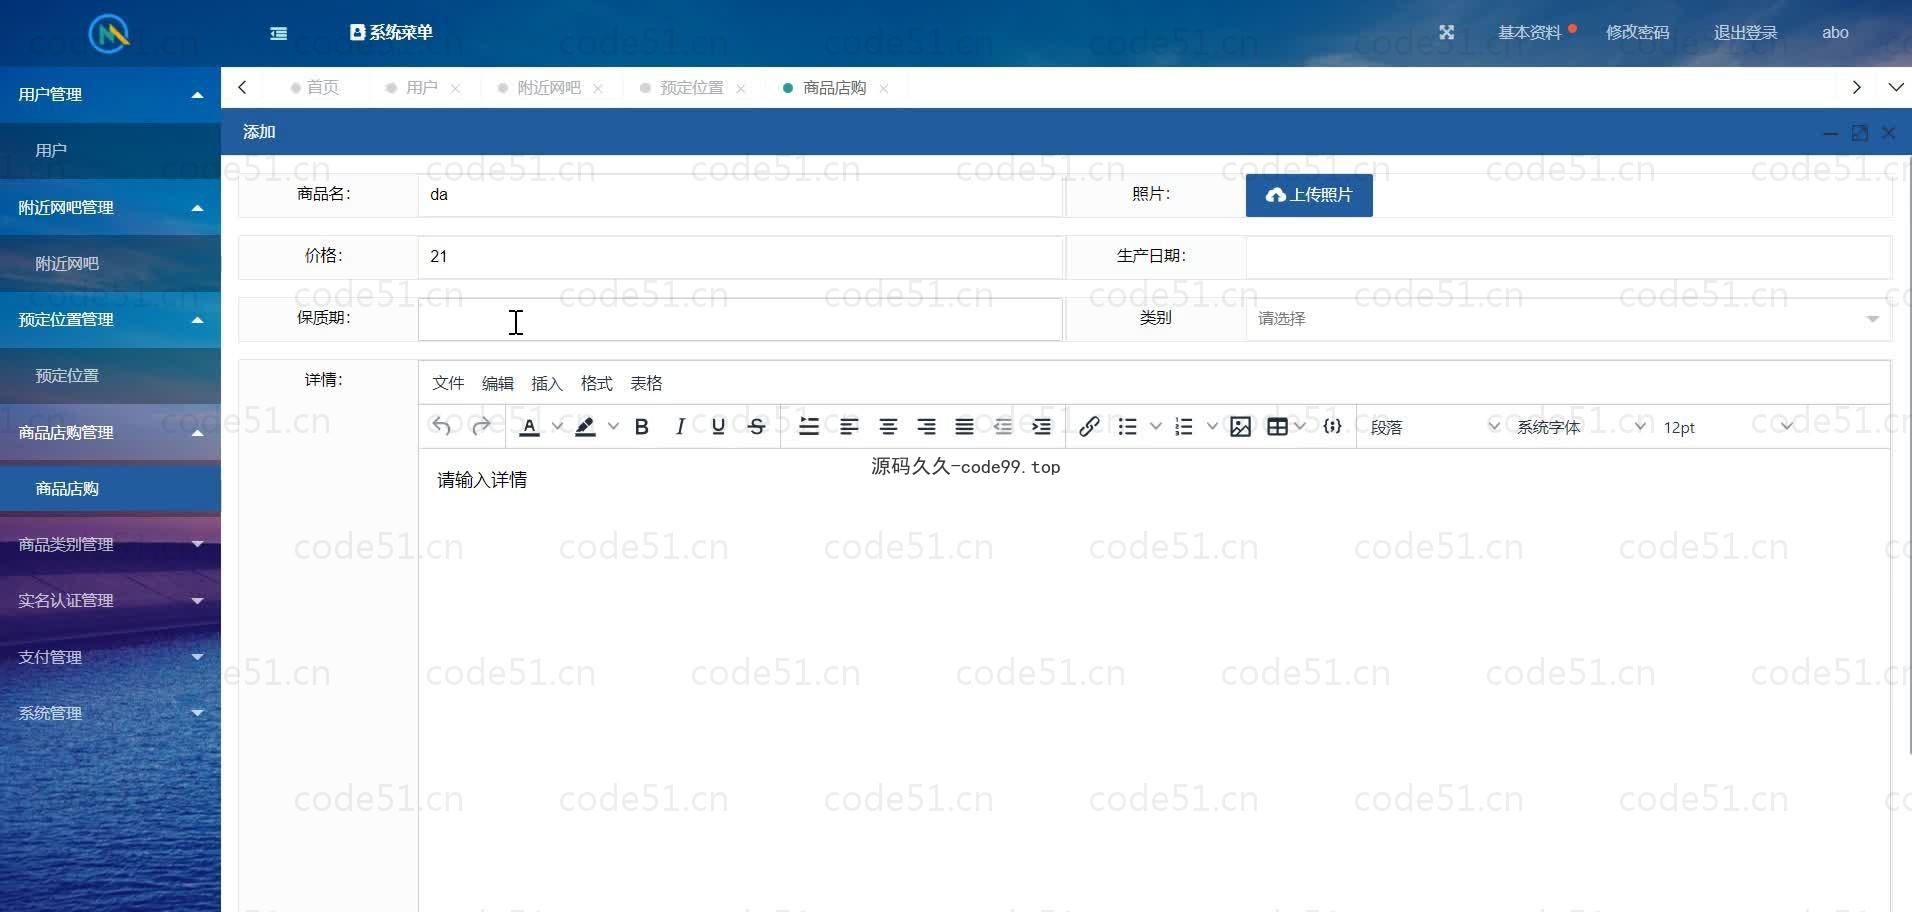Expand 系统管理 sidebar section
The image size is (1912, 912).
(110, 713)
